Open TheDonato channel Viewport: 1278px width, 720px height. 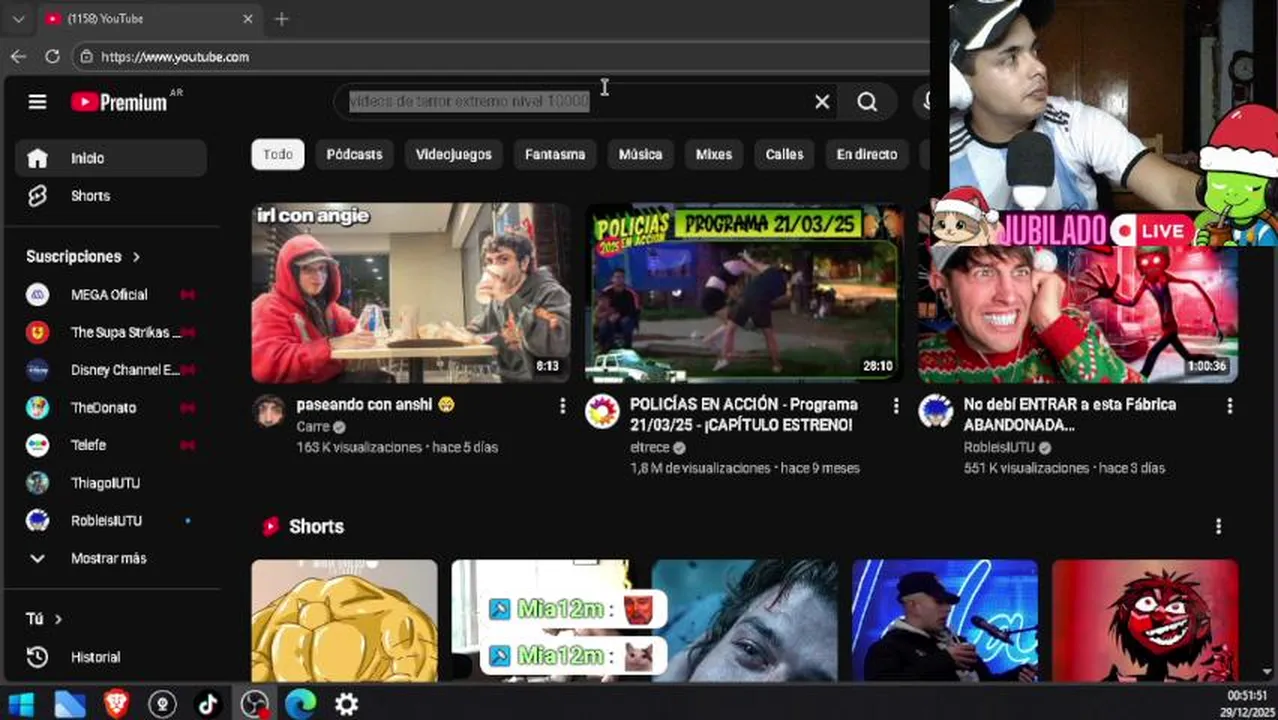click(111, 408)
